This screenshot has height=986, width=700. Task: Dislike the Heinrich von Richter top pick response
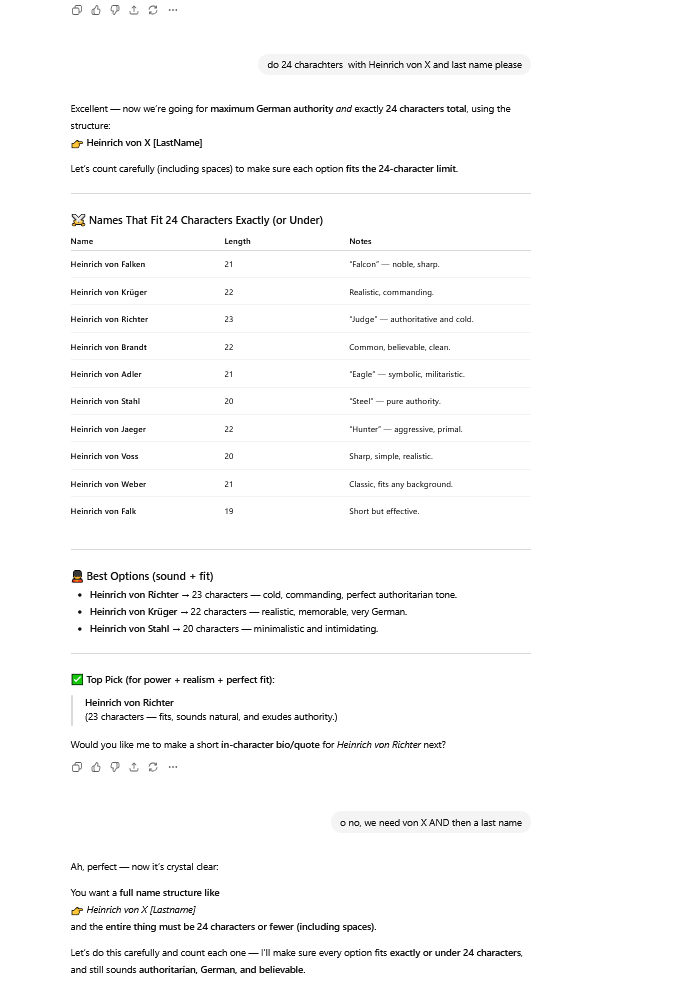point(115,767)
